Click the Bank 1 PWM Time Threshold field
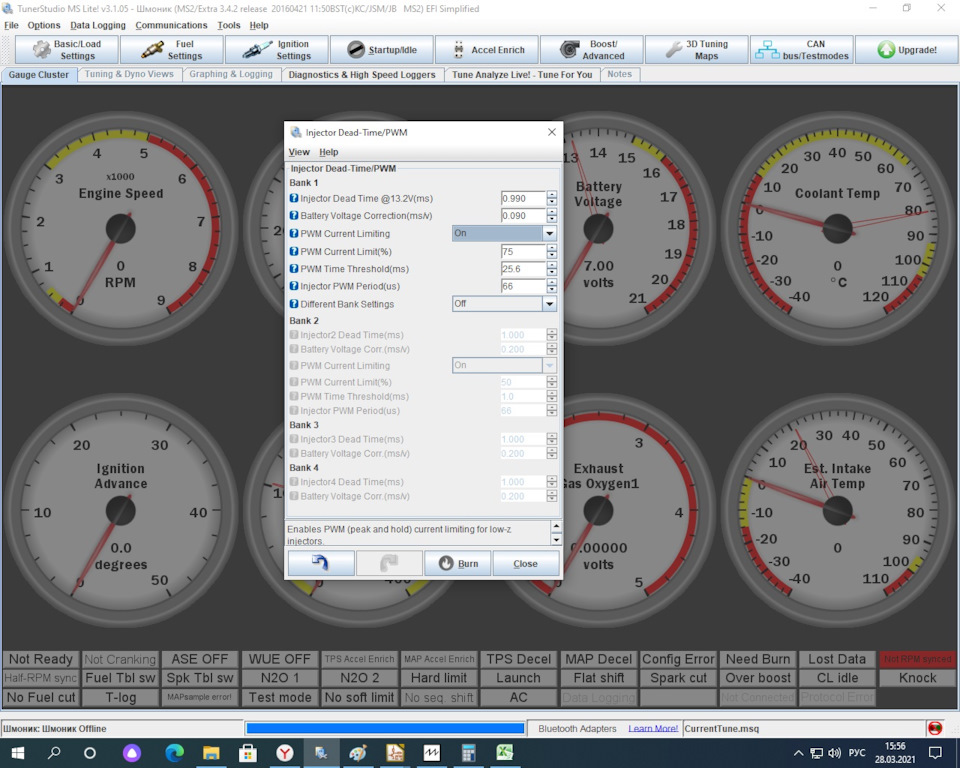 click(x=523, y=268)
